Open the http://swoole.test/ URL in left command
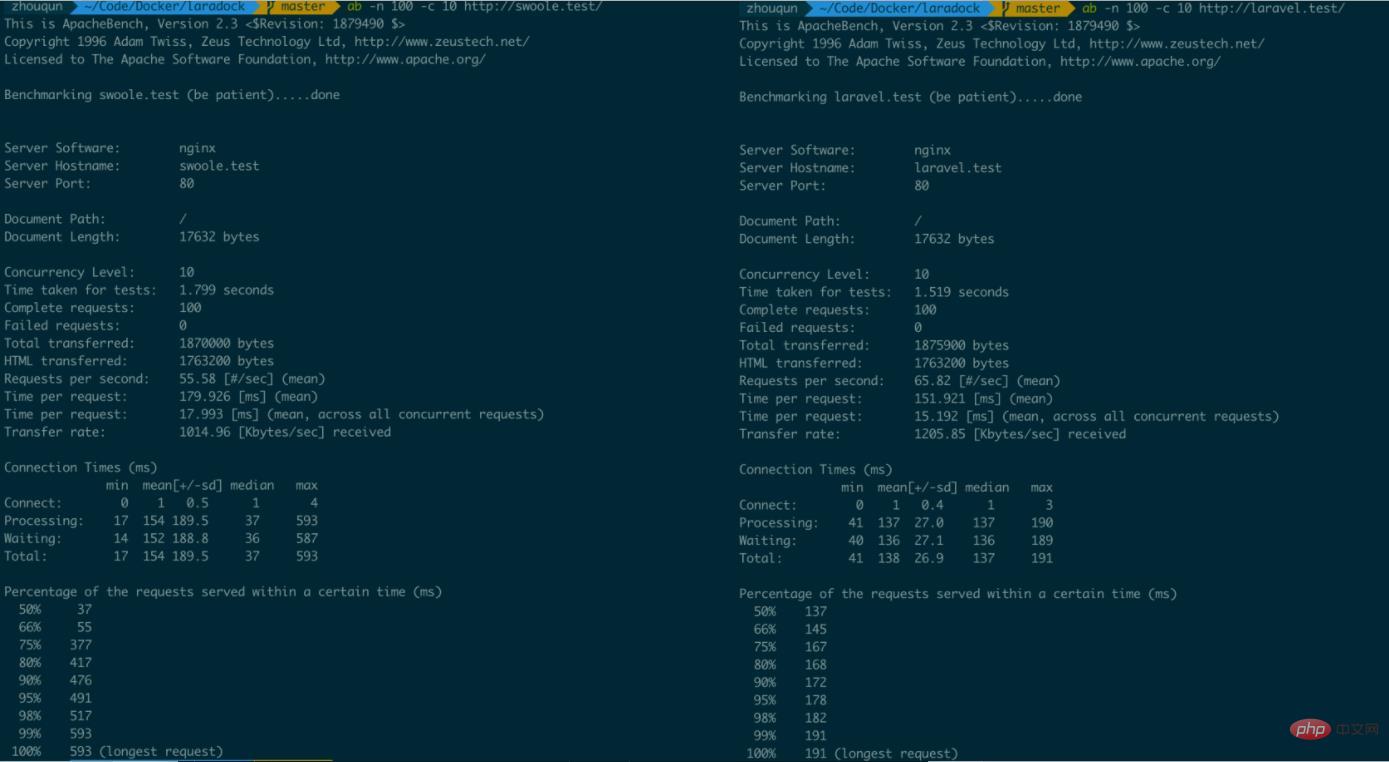 (533, 6)
